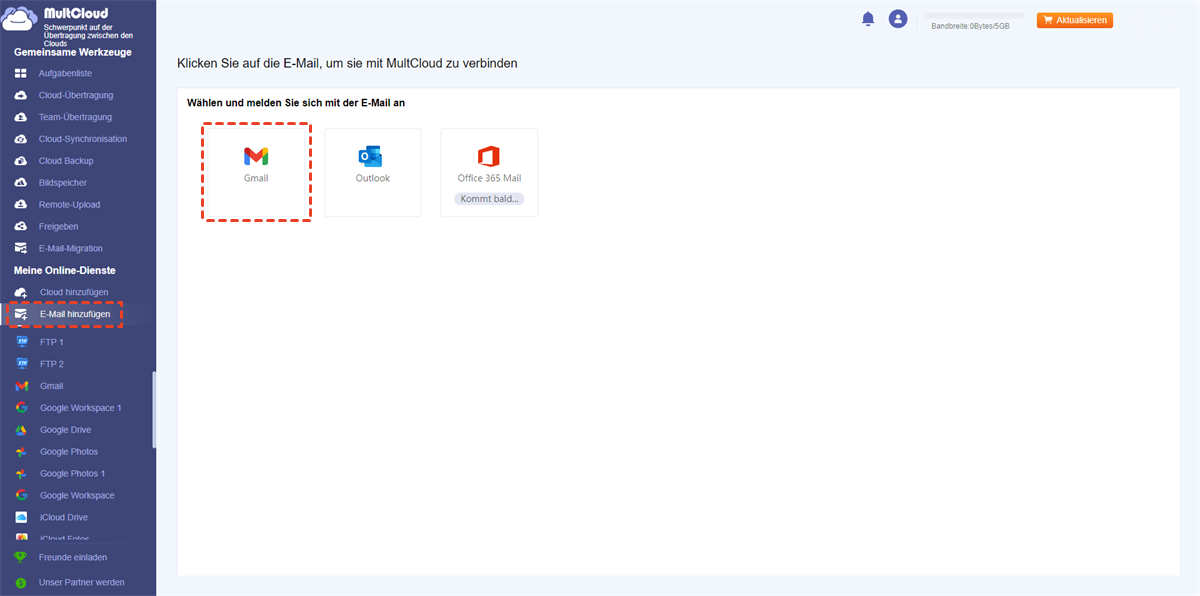
Task: Click the Aufgabenliste grid icon
Action: [20, 74]
